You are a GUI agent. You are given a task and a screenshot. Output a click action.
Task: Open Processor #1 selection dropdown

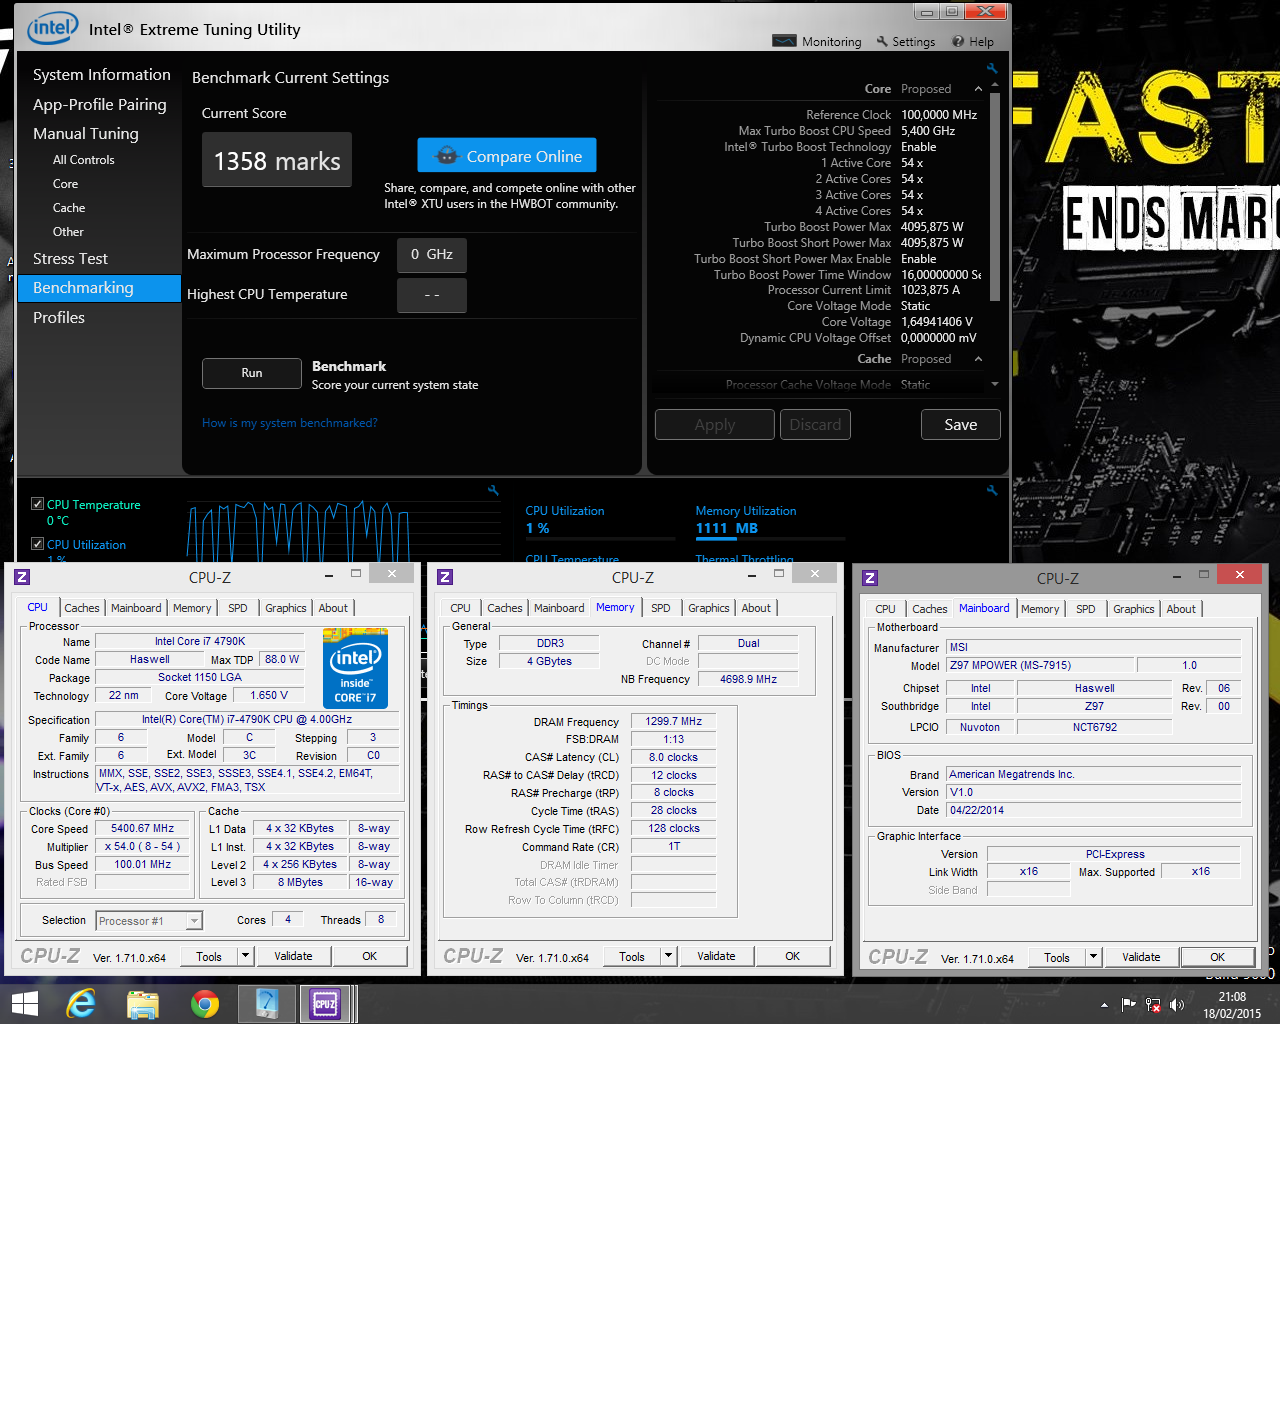point(149,921)
